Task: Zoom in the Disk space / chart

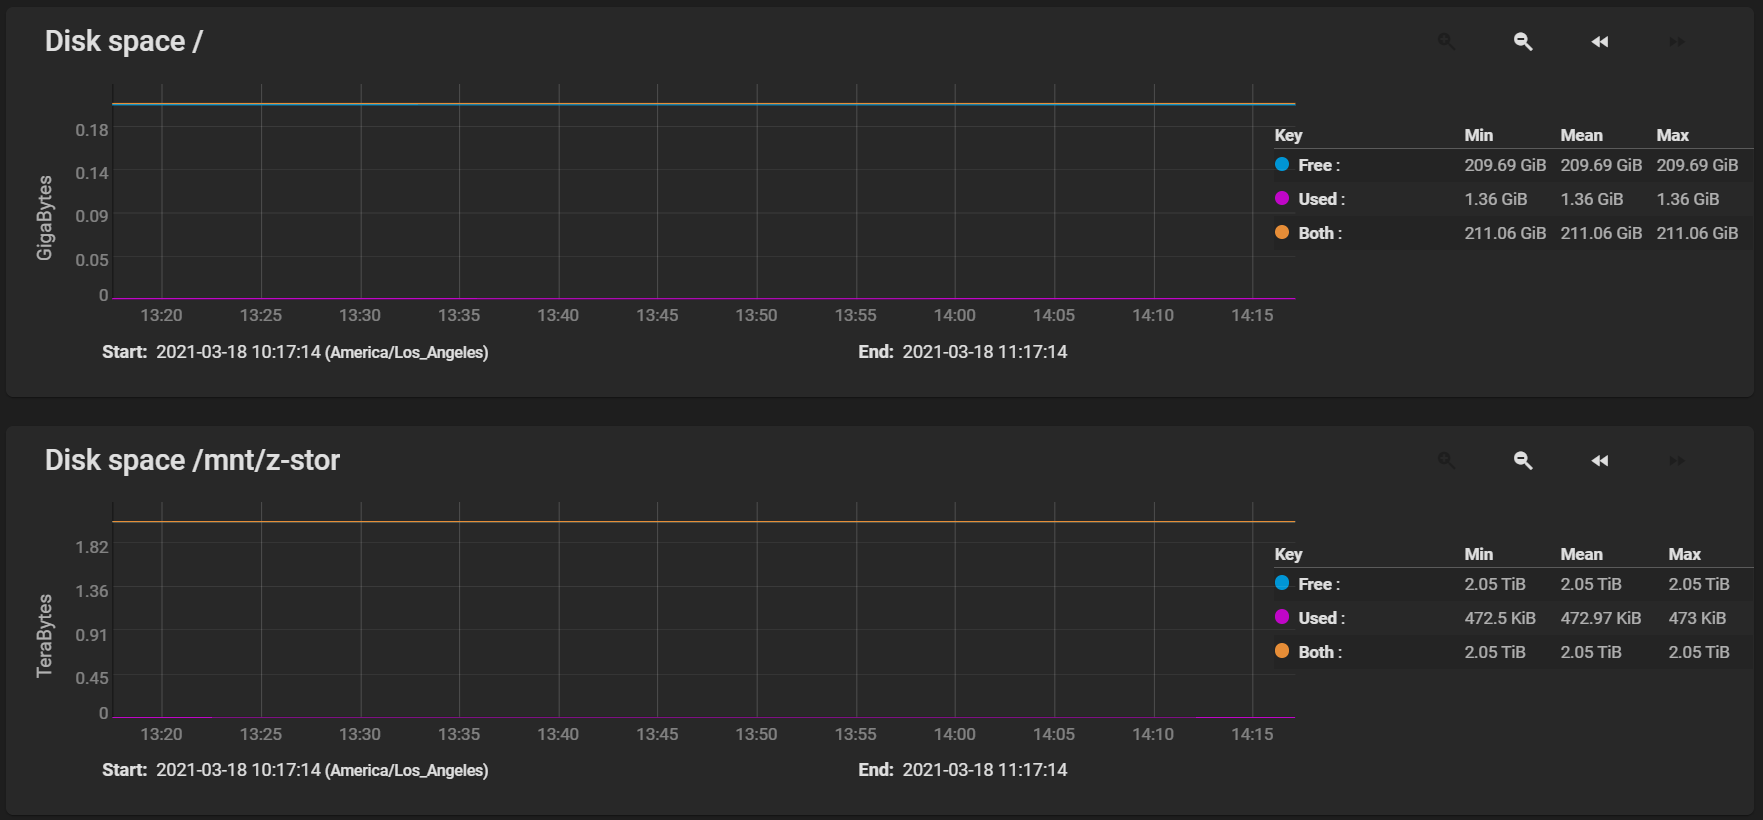Action: tap(1446, 41)
